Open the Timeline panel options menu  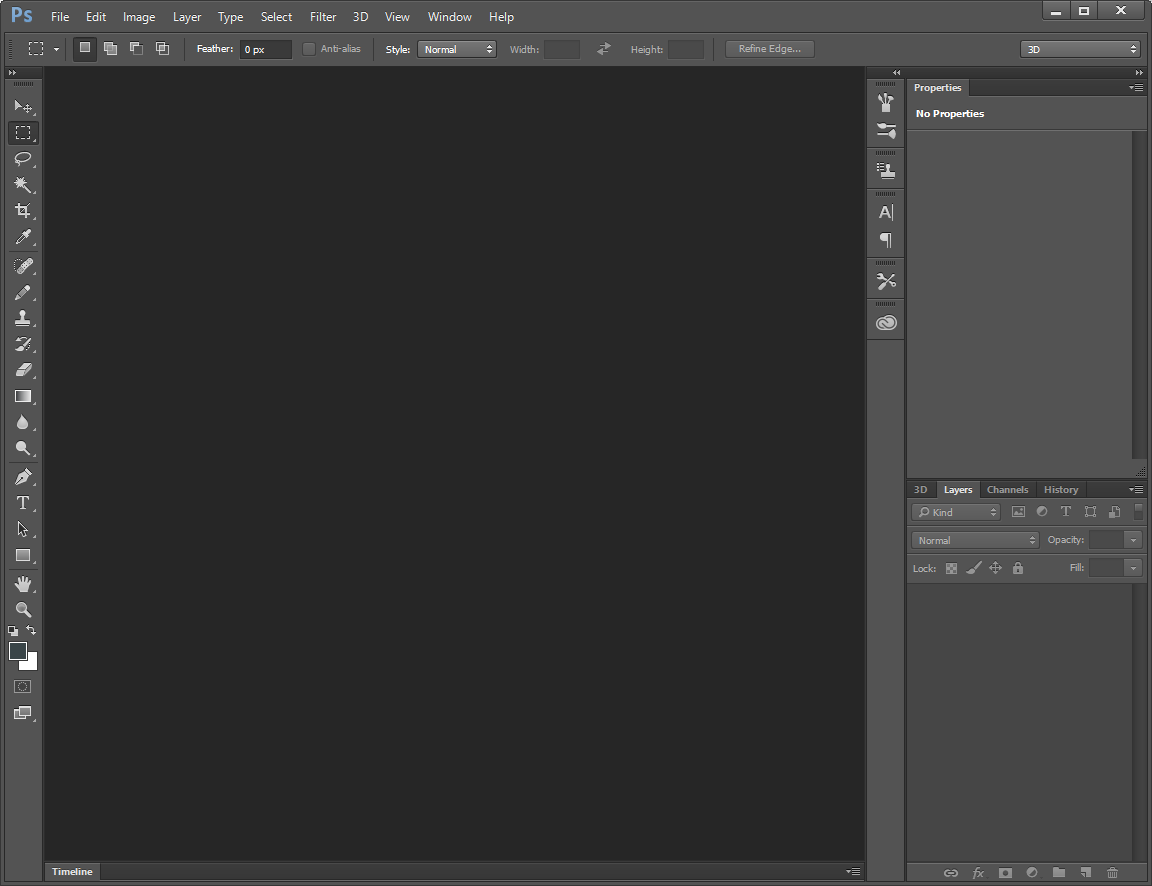coord(853,871)
